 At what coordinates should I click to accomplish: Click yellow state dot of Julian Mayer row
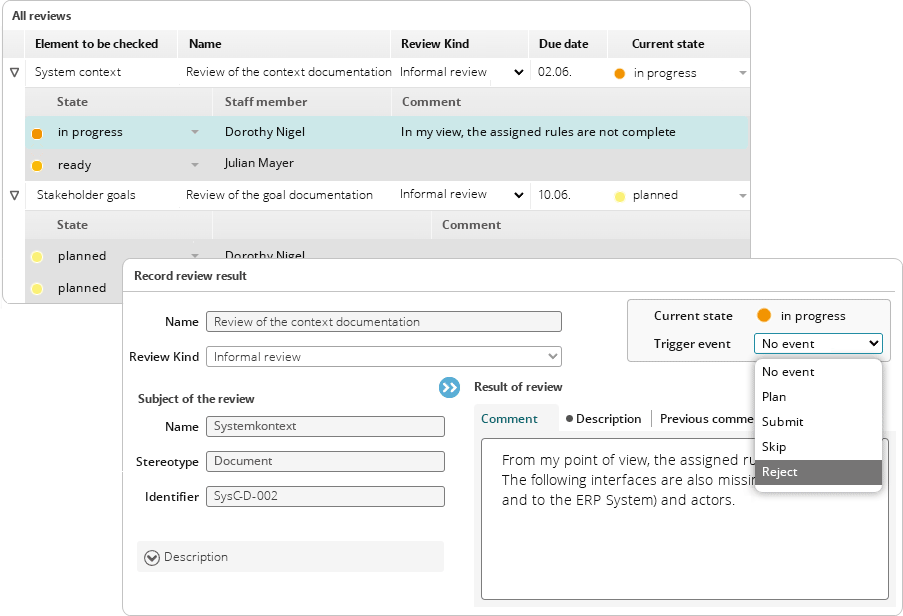click(37, 166)
